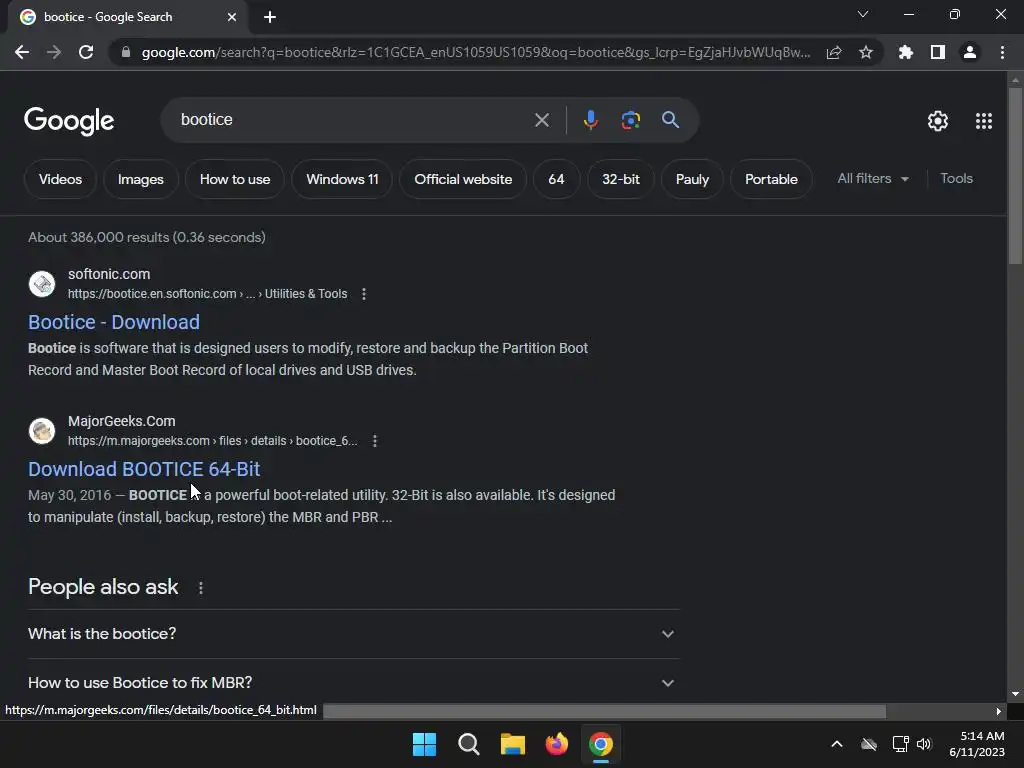Click the address bar URL
The image size is (1024, 768).
pos(476,52)
